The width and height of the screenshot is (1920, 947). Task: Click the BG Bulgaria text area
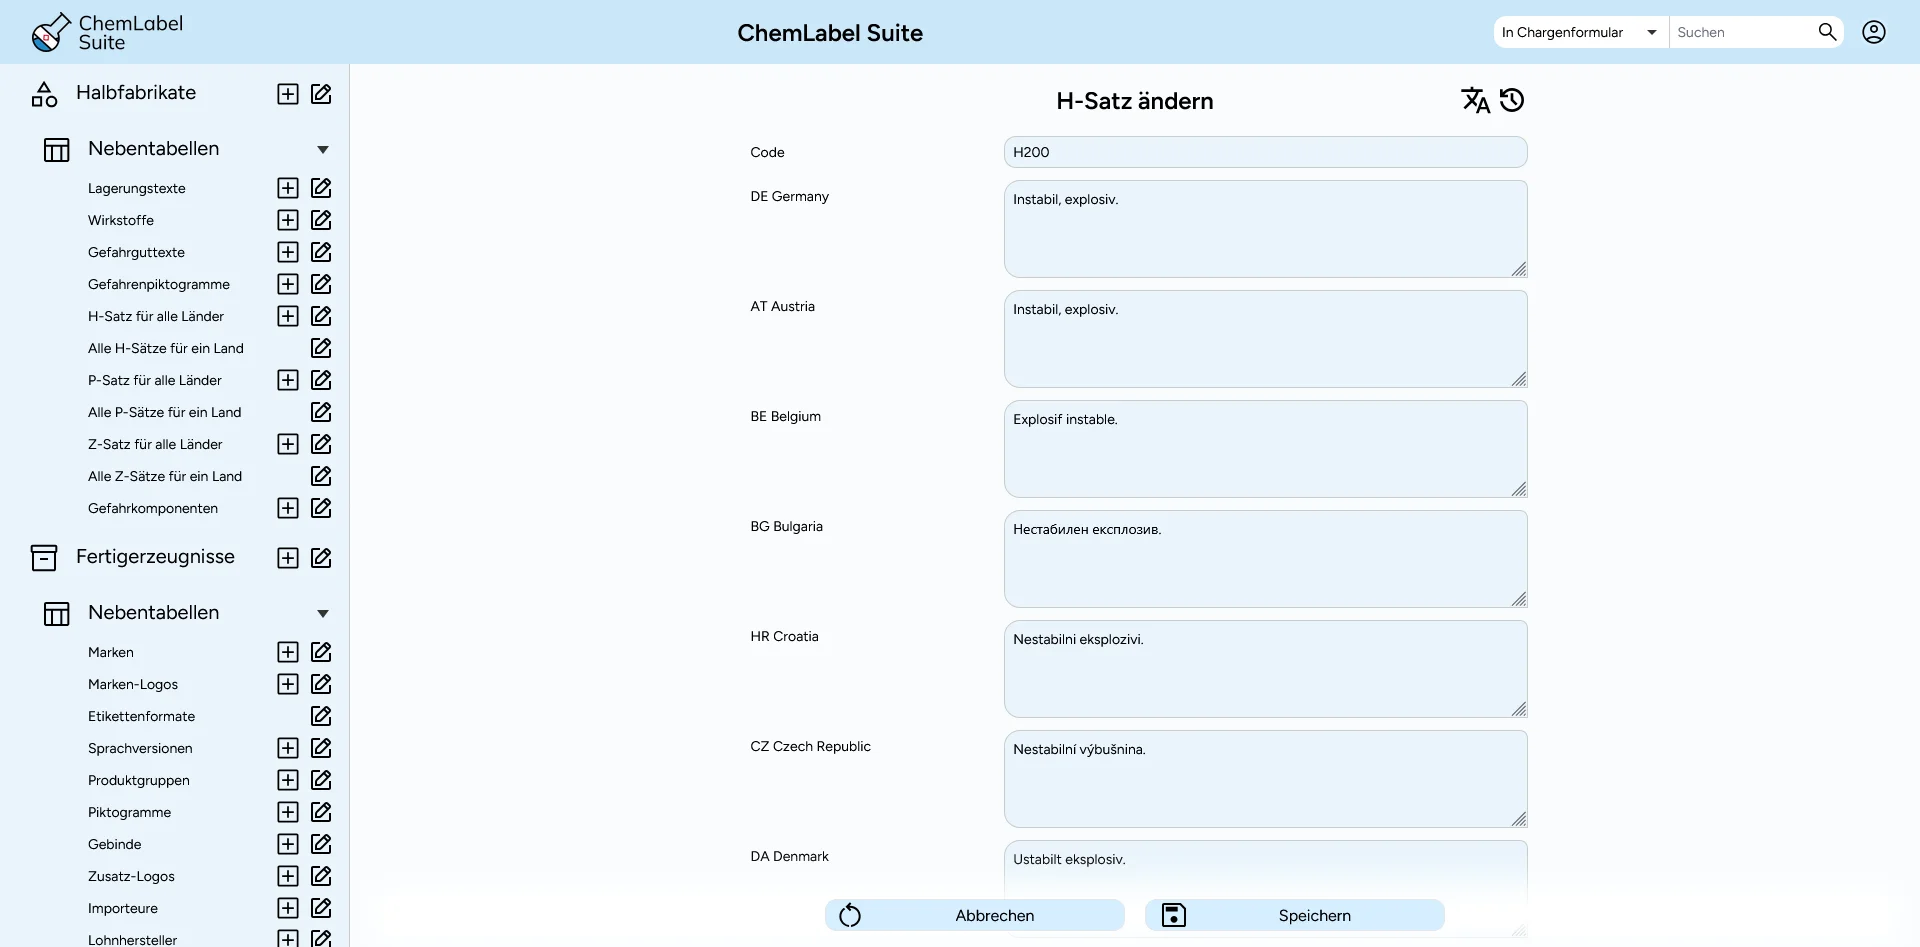point(1265,559)
